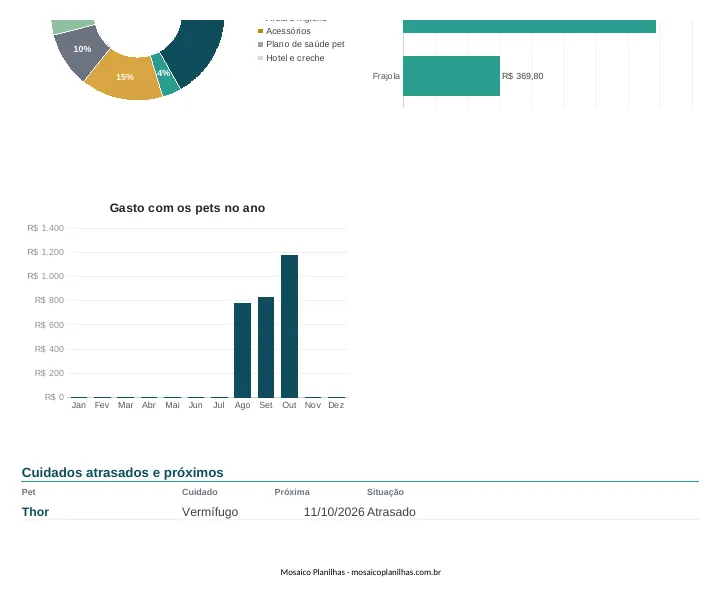Viewport: 719px width, 597px height.
Task: Click the 'R$ 800' axis value
Action: click(x=49, y=300)
